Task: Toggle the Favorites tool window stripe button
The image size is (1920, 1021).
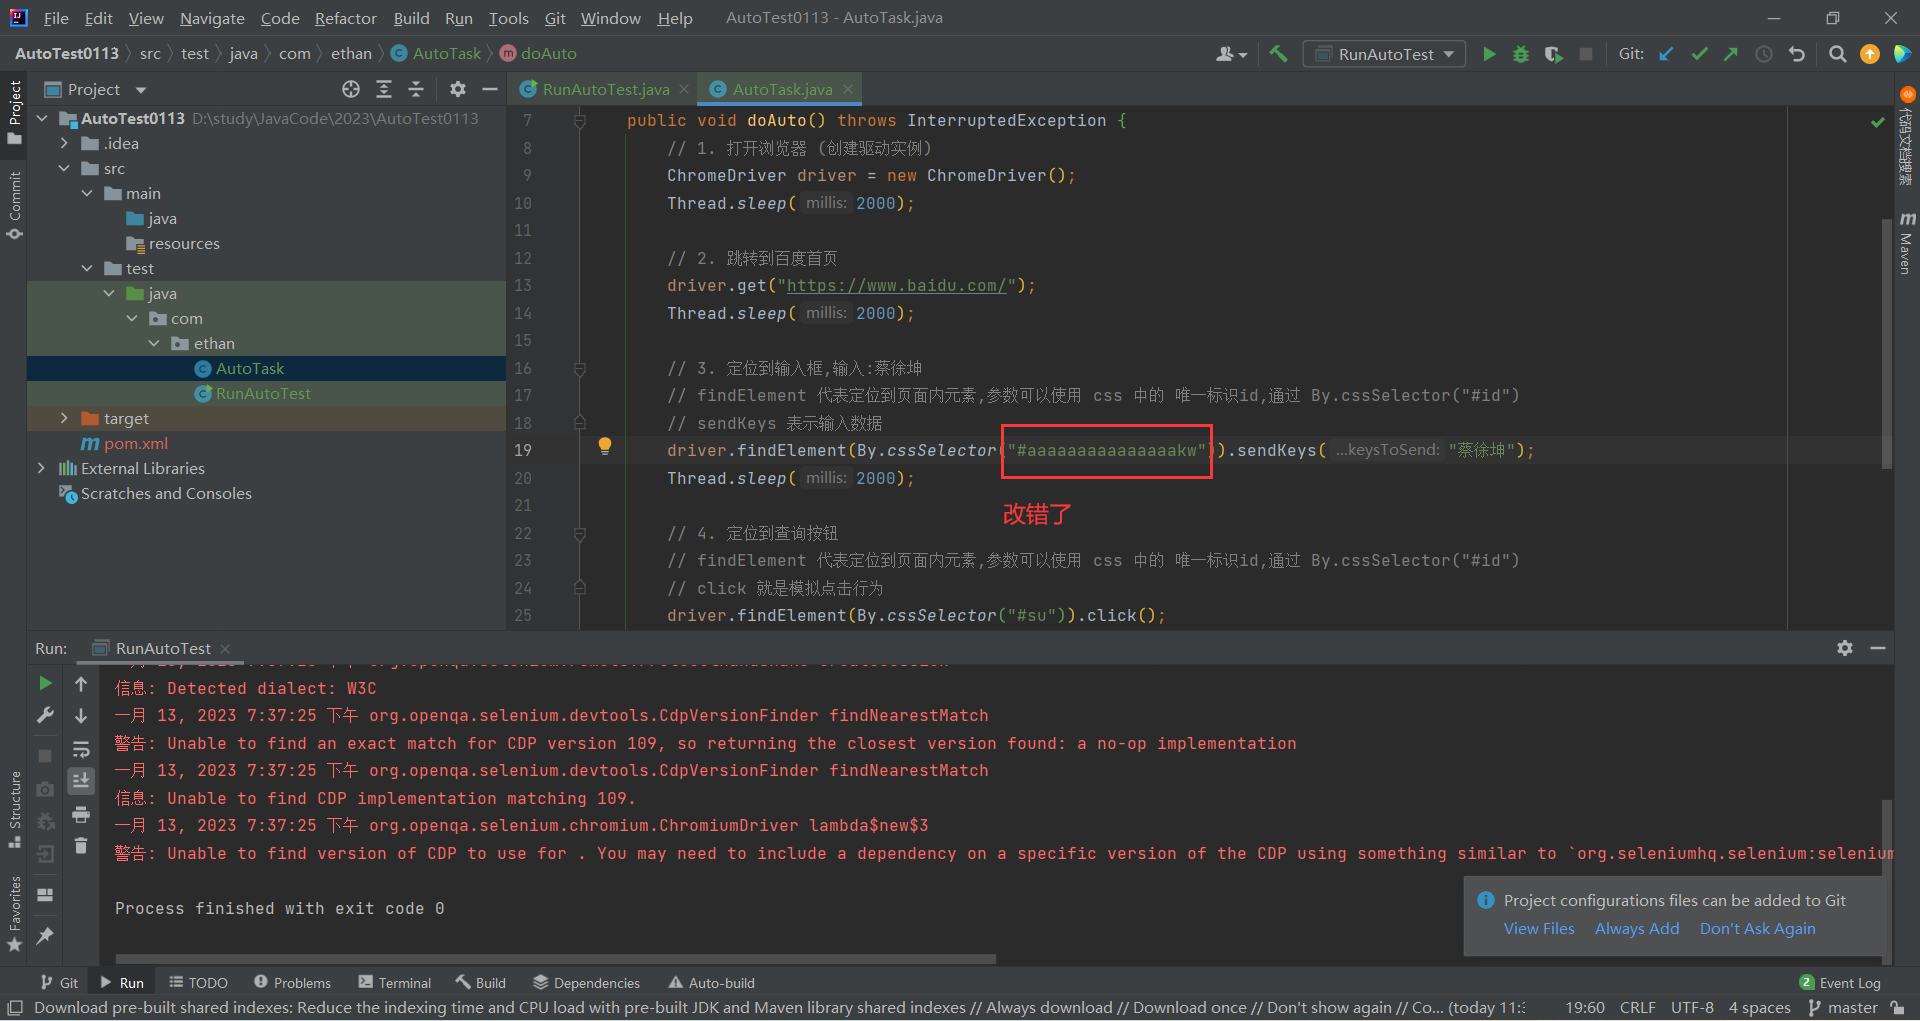Action: (14, 914)
